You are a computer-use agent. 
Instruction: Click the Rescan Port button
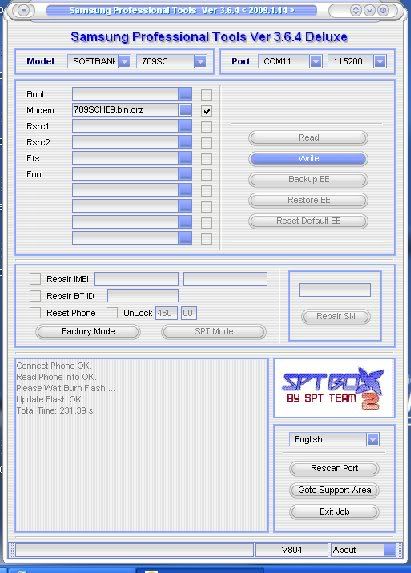click(x=334, y=468)
